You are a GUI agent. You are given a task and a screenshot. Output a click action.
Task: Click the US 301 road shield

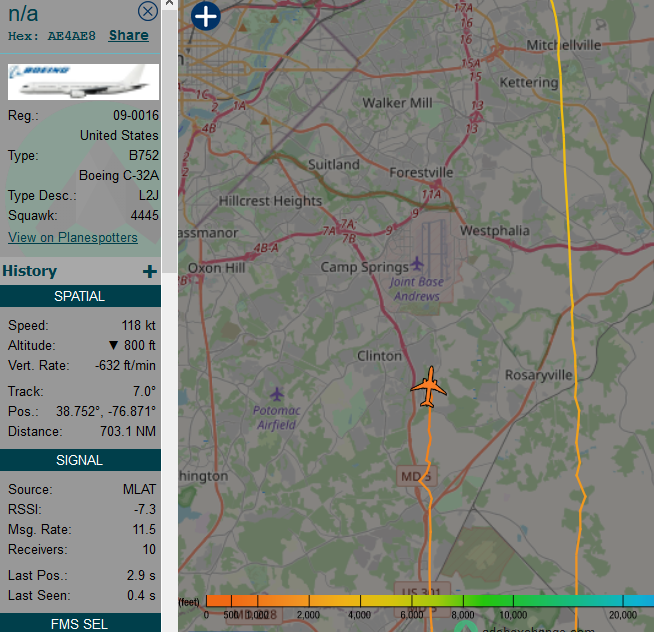423,590
